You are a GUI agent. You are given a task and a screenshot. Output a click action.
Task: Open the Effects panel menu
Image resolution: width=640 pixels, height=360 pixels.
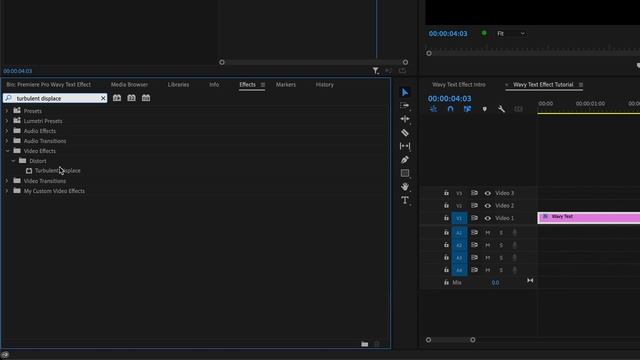pyautogui.click(x=263, y=85)
